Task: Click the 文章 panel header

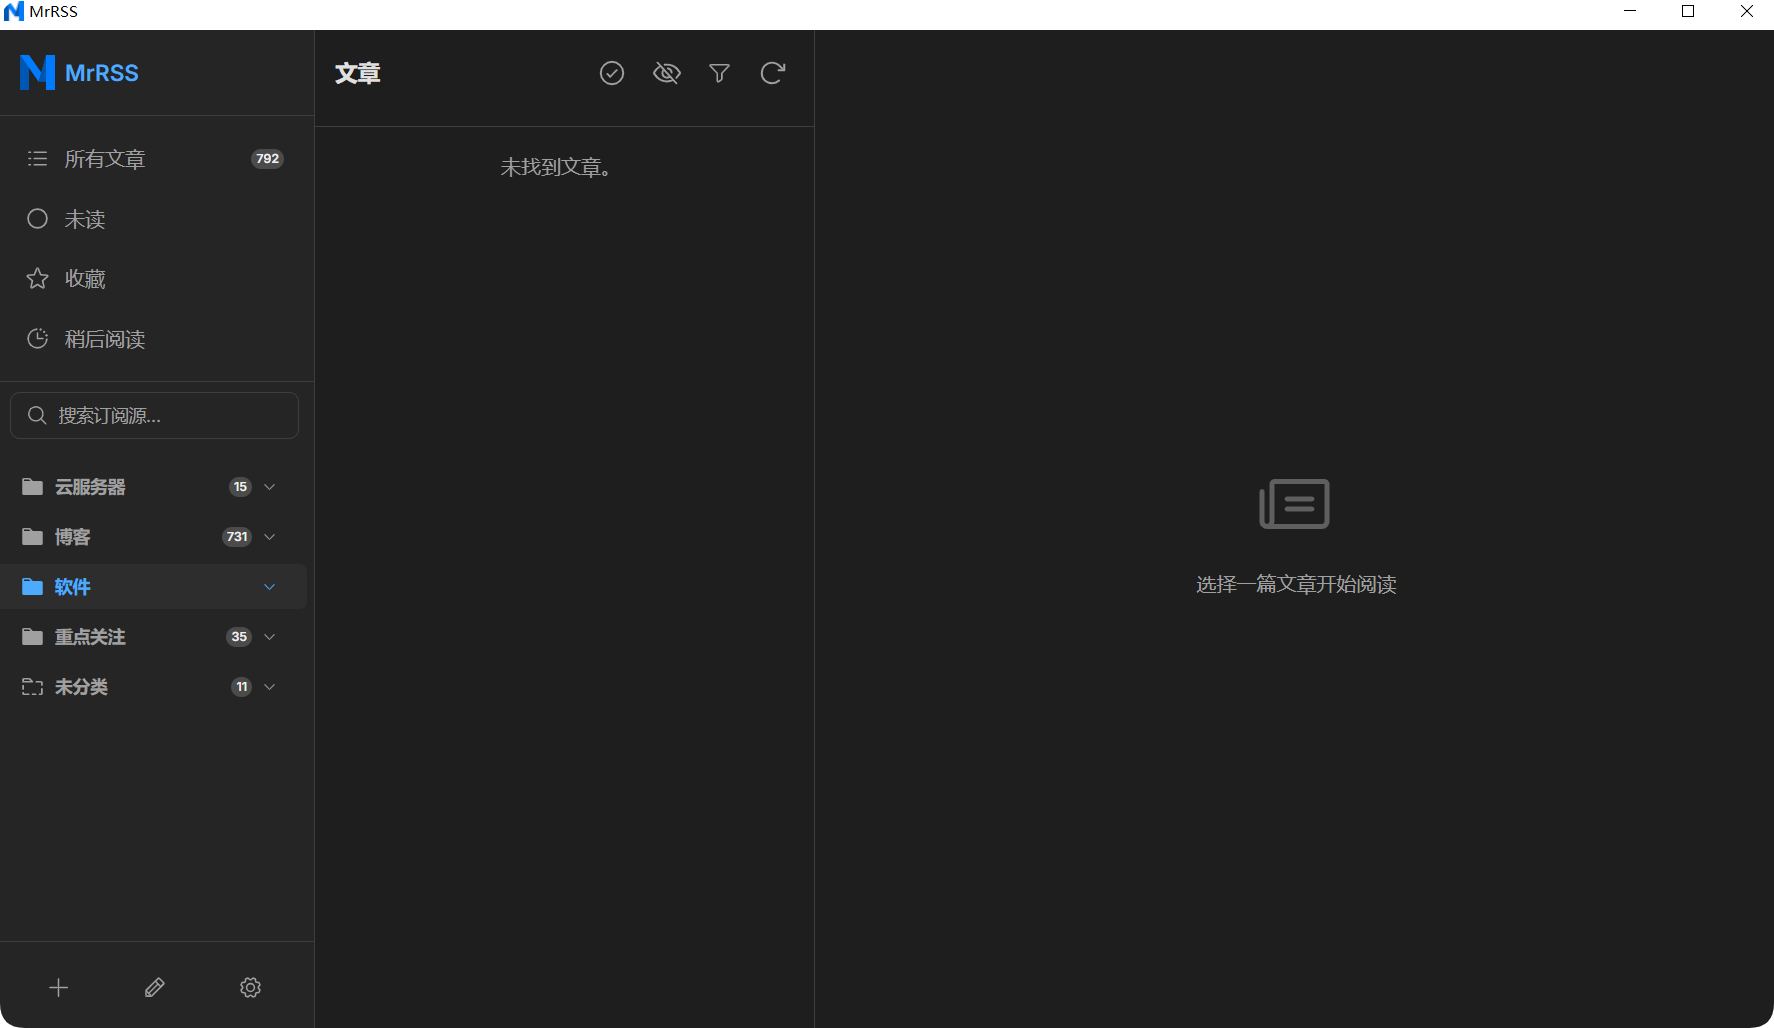Action: 357,73
